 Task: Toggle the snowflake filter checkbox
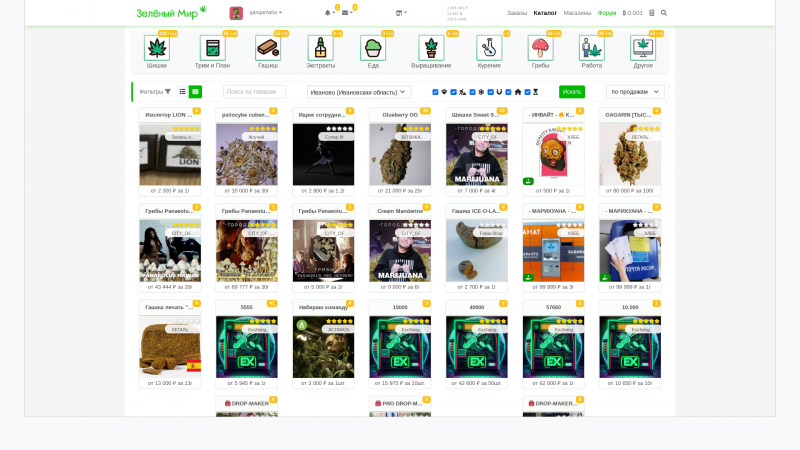[472, 92]
